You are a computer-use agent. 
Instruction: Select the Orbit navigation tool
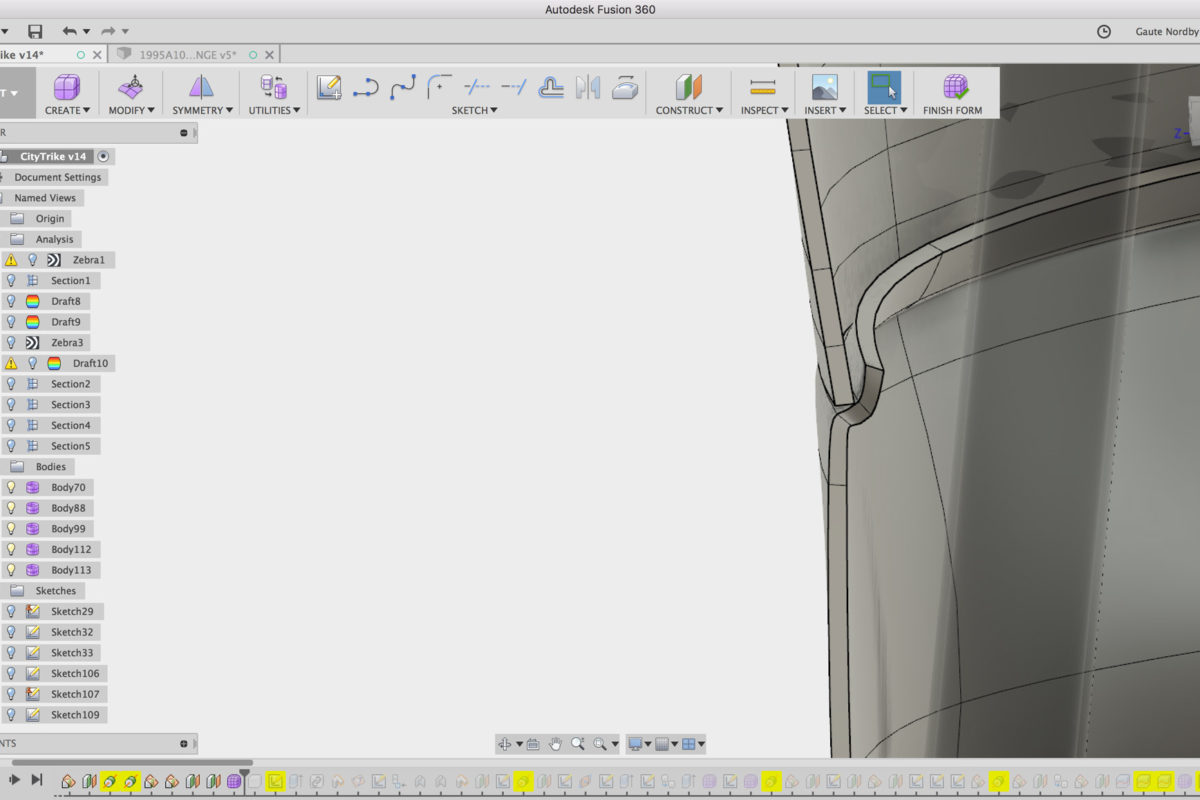pyautogui.click(x=505, y=744)
